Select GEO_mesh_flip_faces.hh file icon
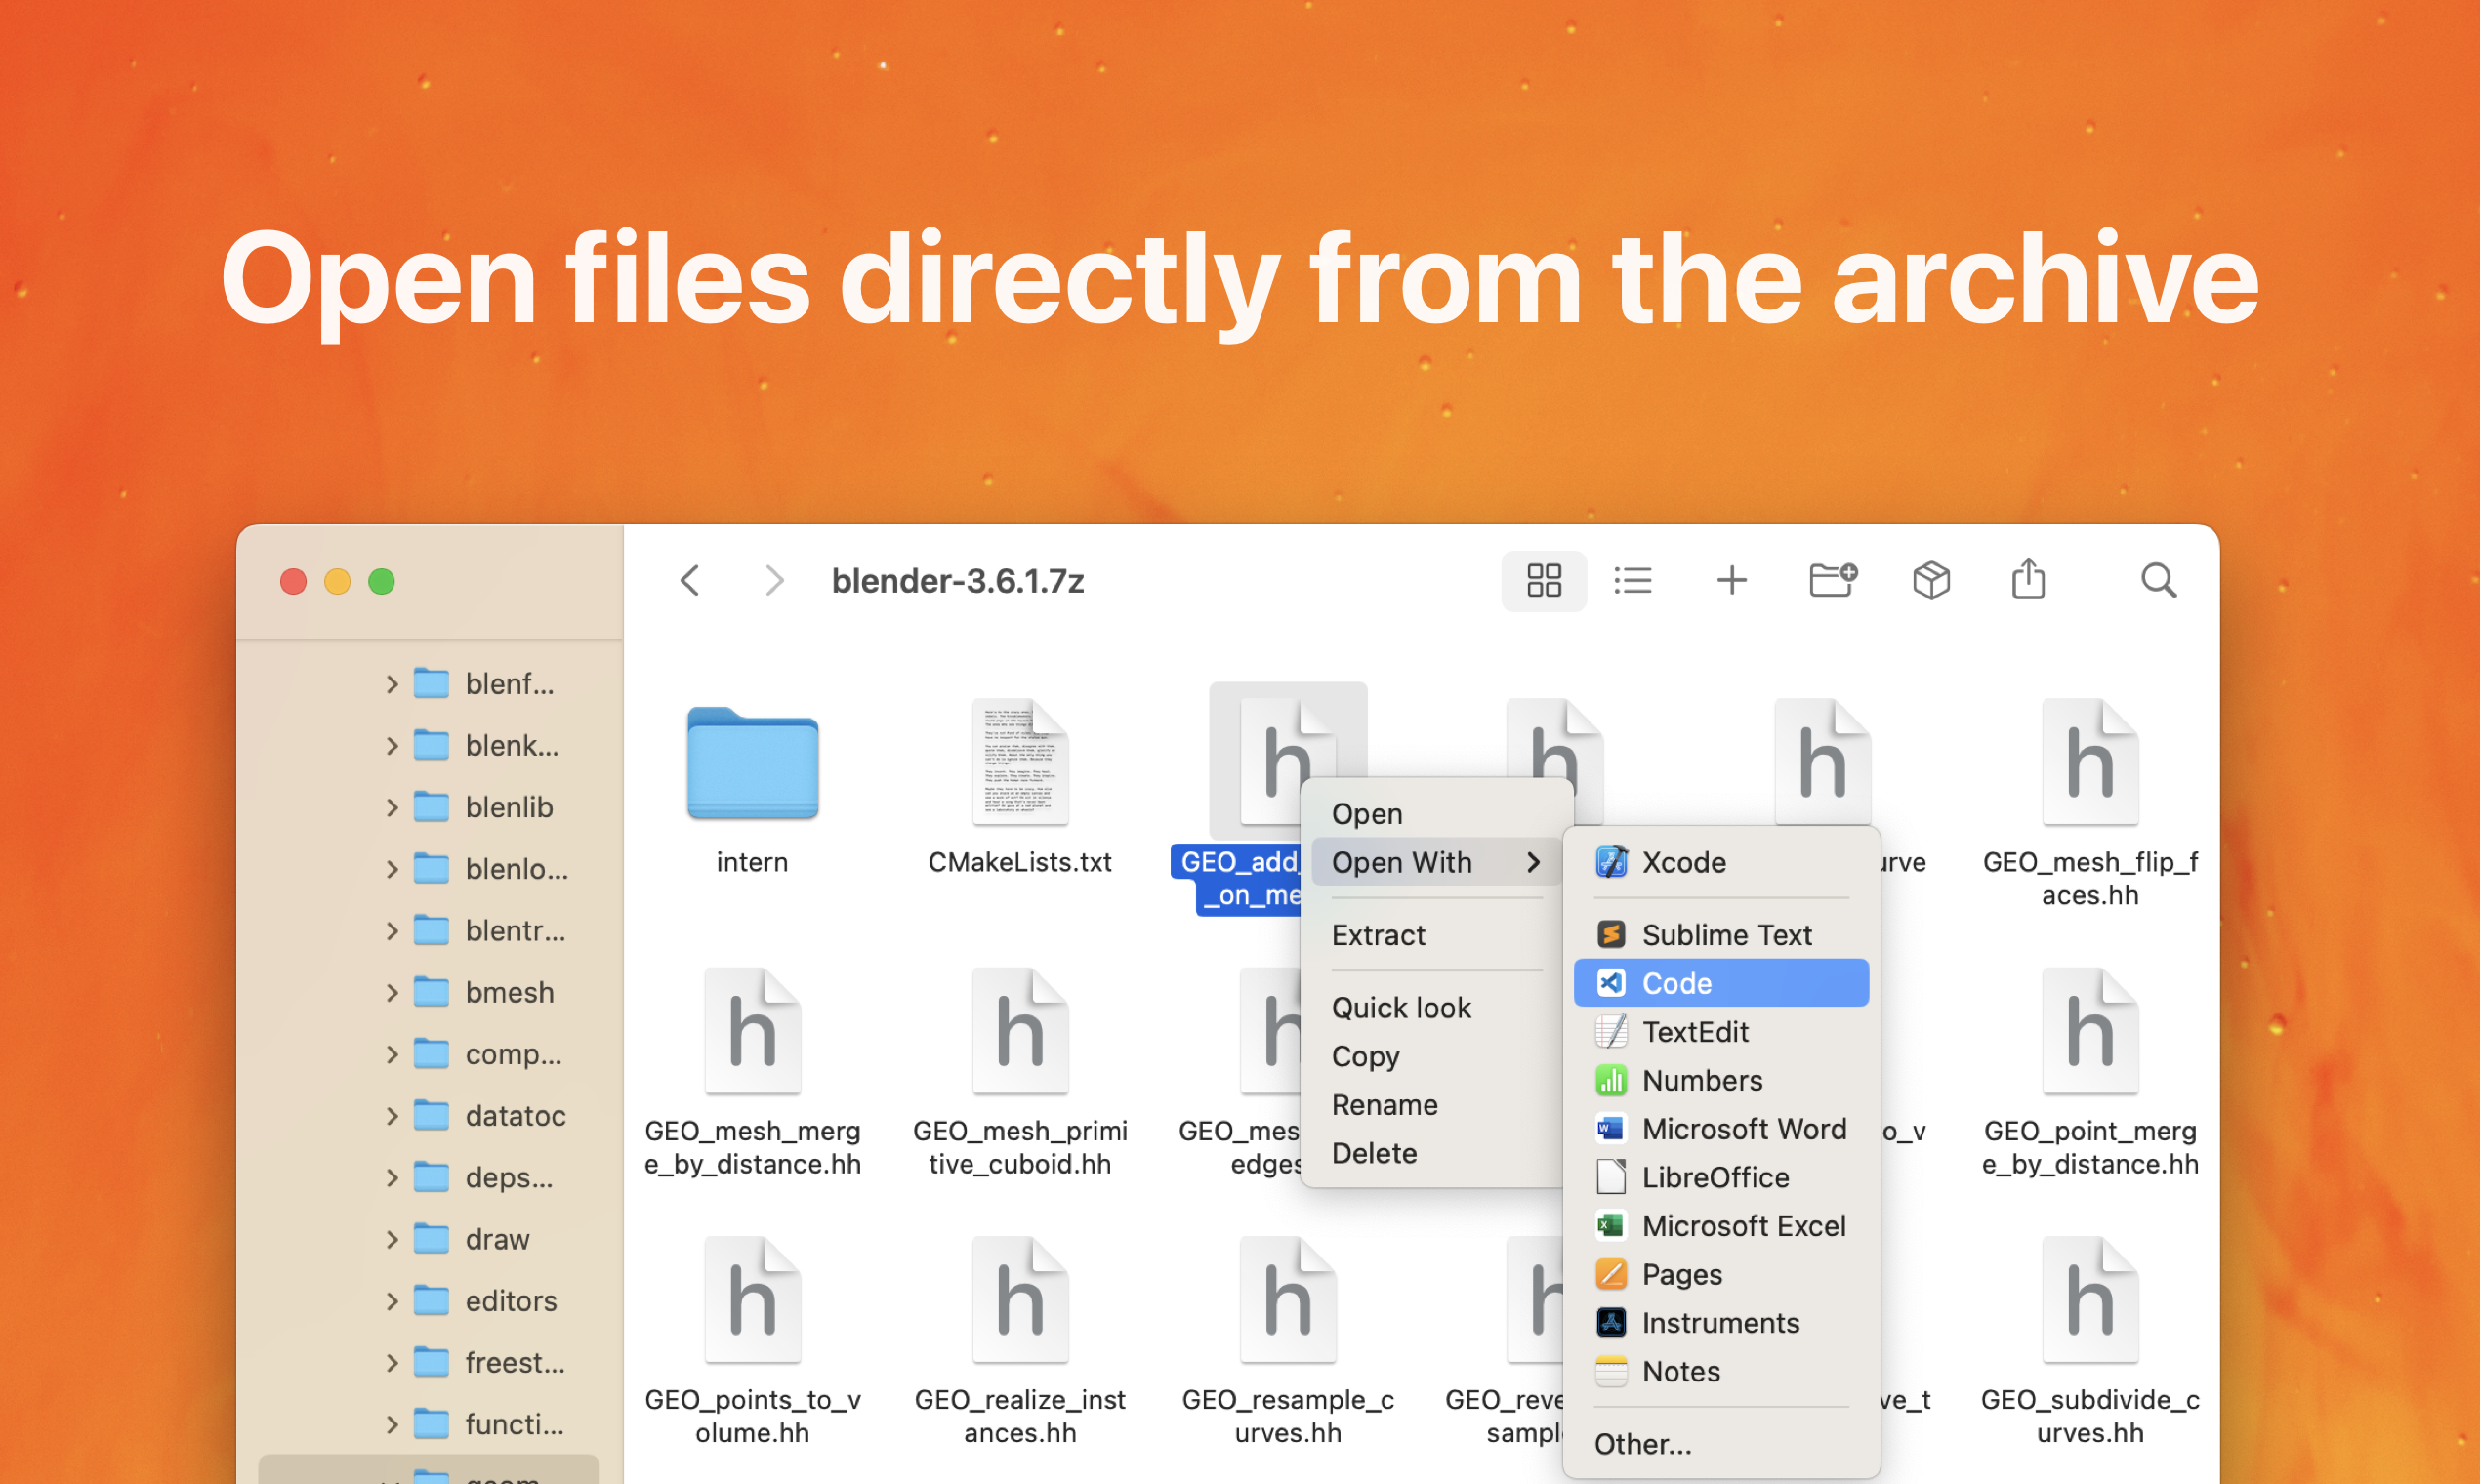 click(2090, 763)
